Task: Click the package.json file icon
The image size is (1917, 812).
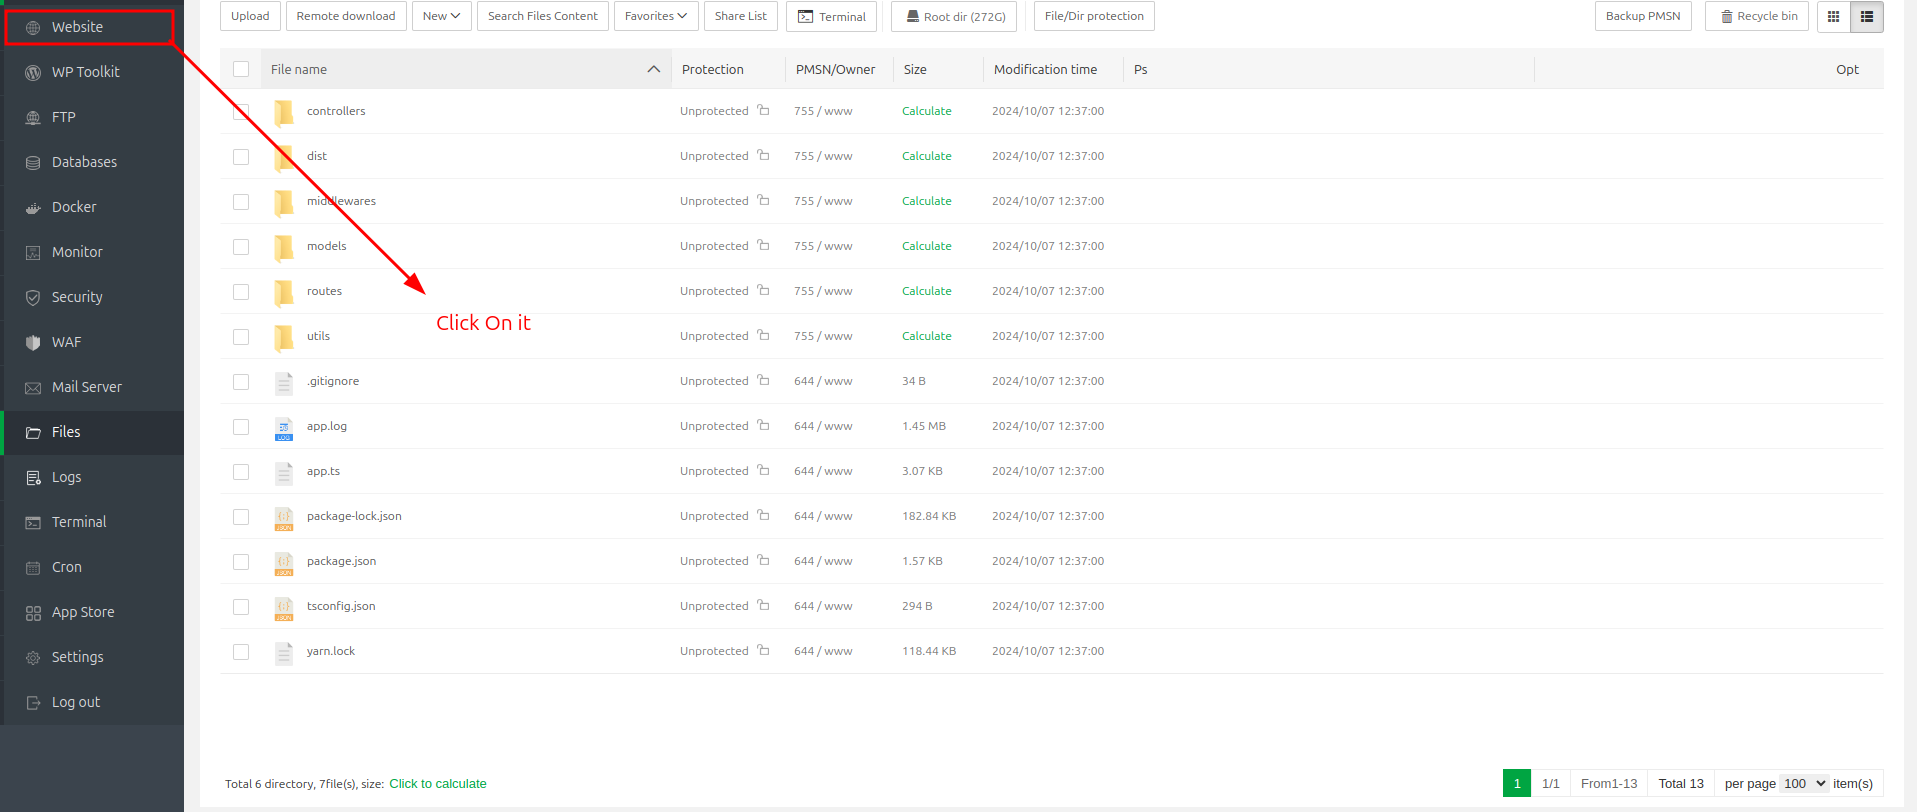Action: (x=284, y=563)
